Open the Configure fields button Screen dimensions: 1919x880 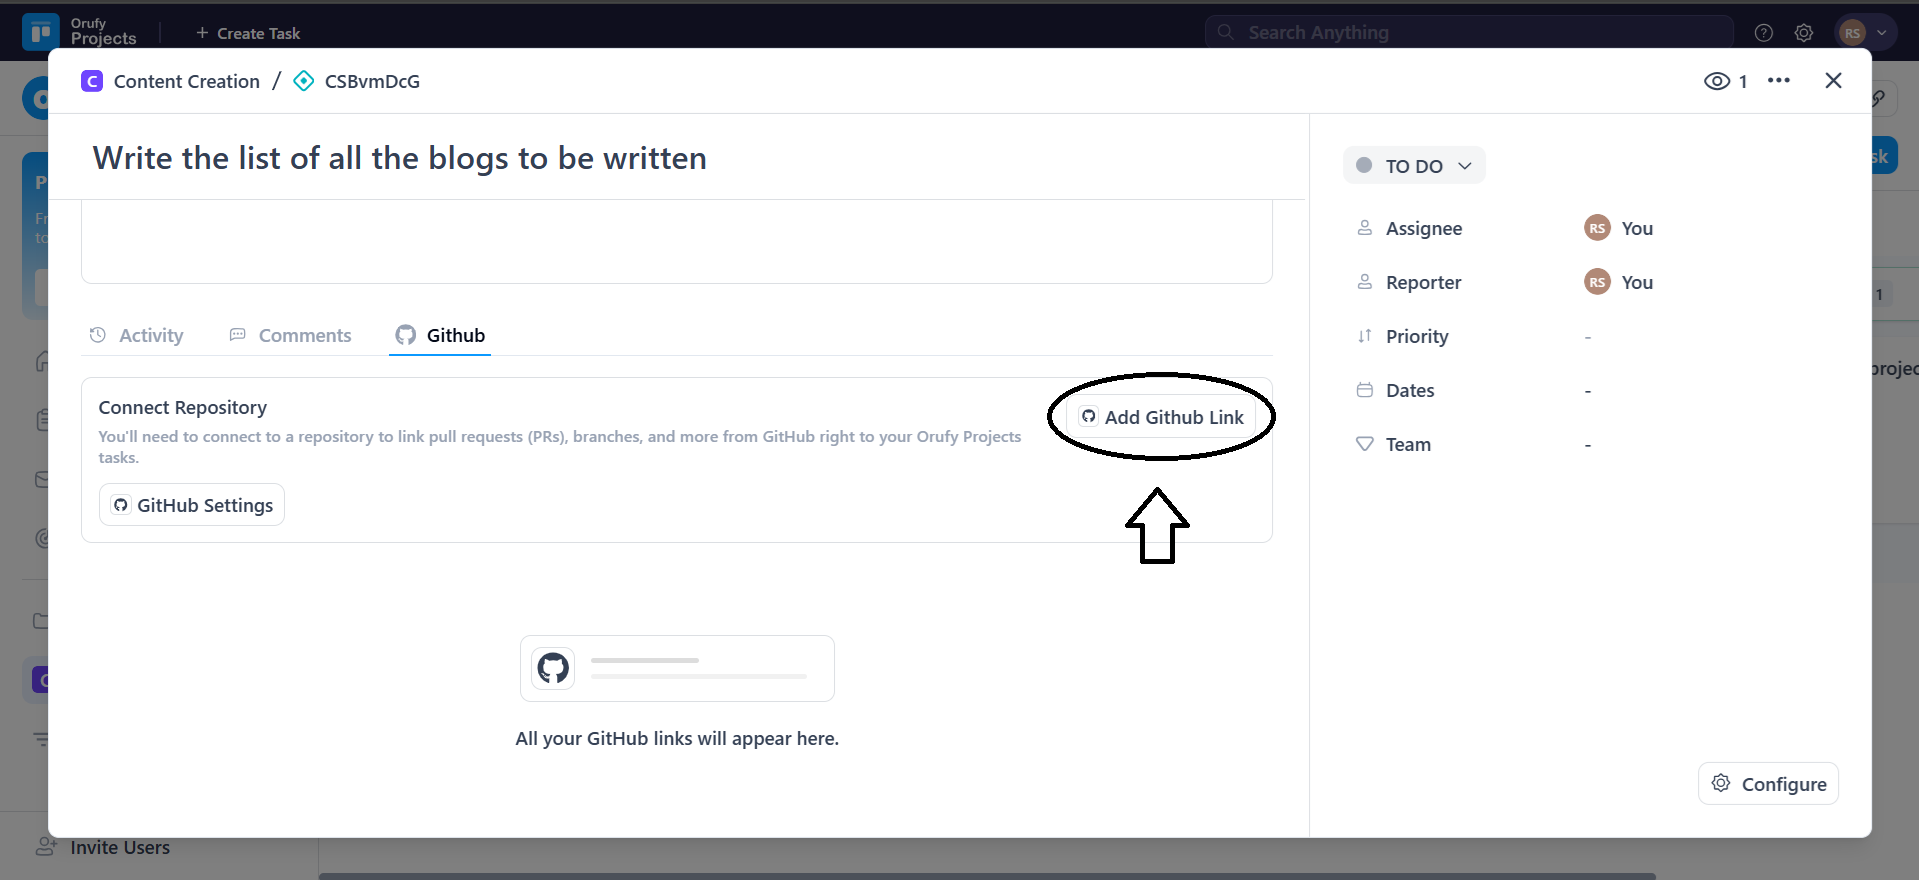click(x=1768, y=784)
